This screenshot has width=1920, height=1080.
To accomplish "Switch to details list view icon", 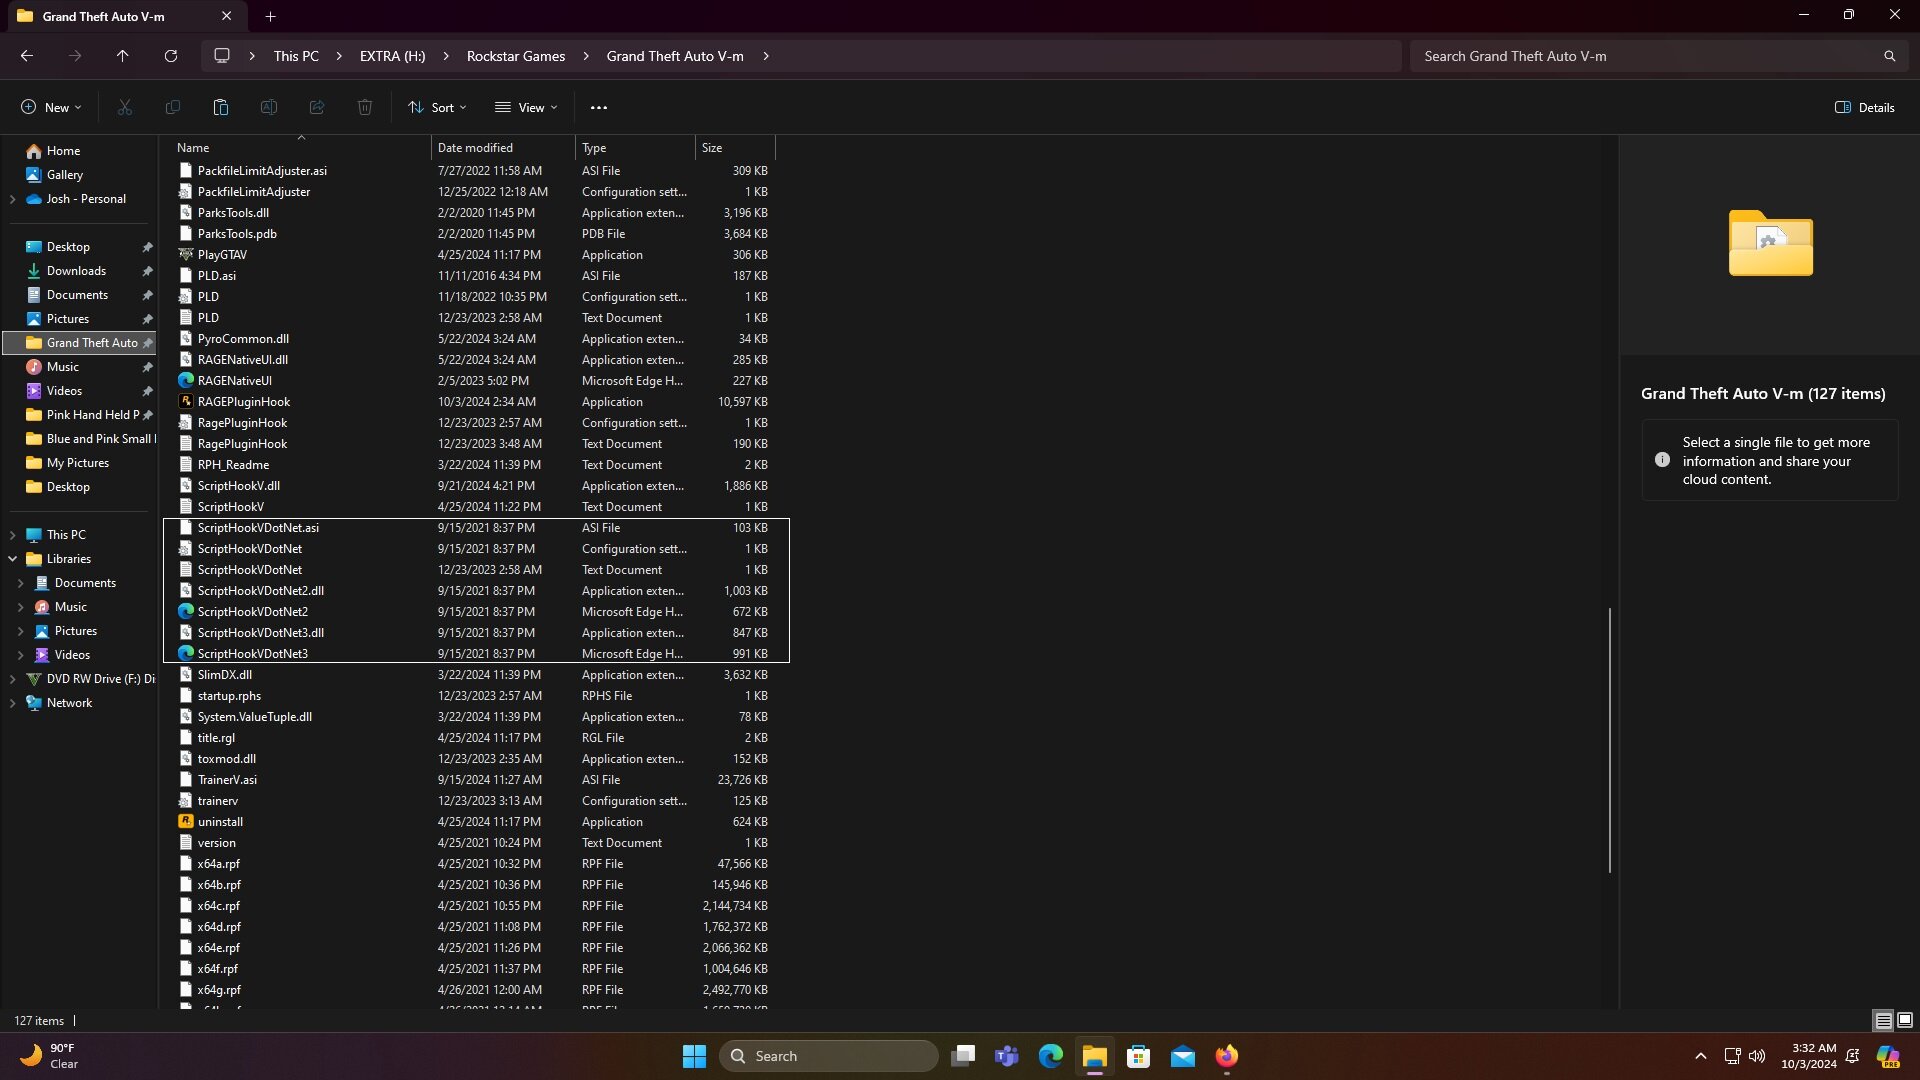I will click(x=1883, y=1020).
